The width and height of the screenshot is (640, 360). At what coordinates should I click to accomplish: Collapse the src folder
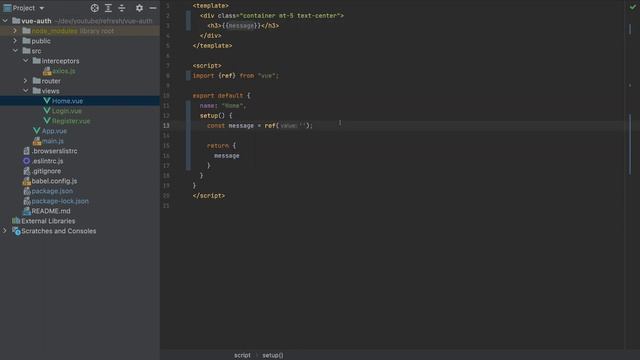pos(15,51)
